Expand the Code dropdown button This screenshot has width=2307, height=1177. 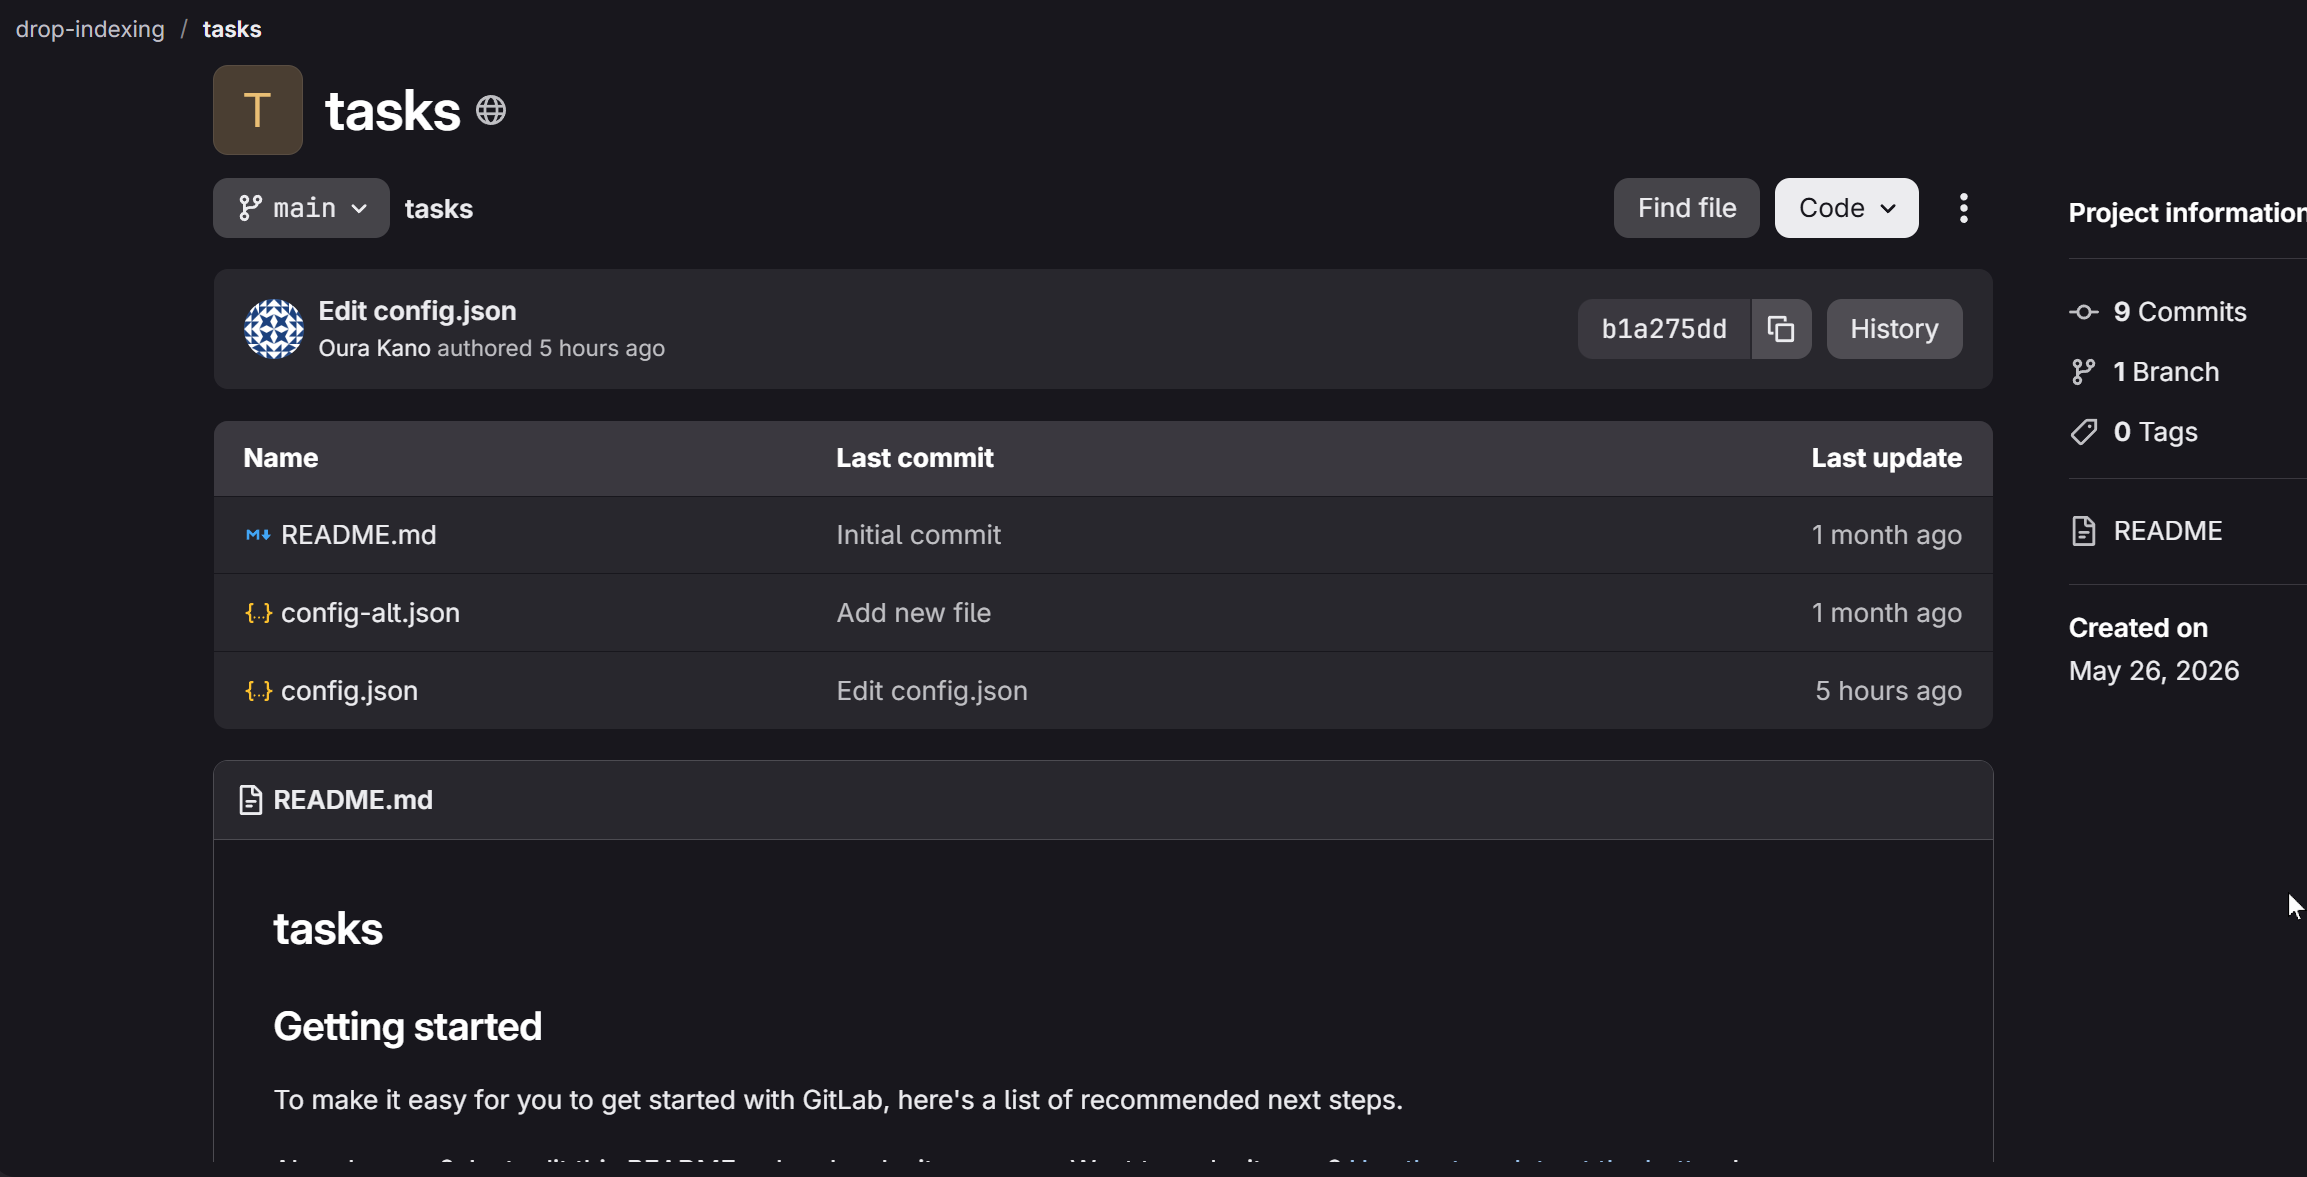coord(1846,208)
